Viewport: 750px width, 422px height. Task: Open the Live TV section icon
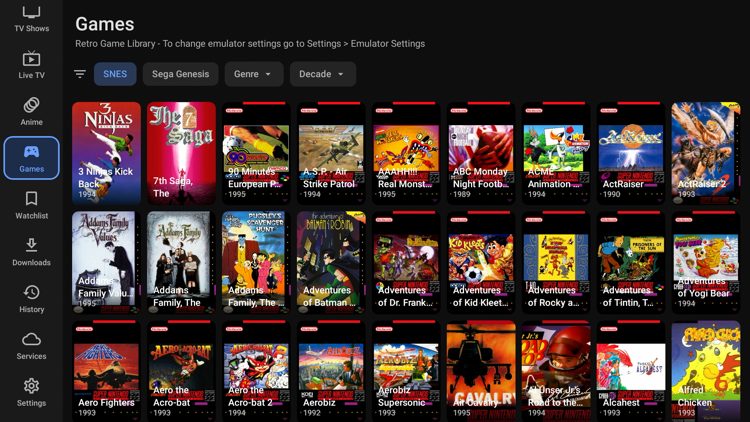31,58
